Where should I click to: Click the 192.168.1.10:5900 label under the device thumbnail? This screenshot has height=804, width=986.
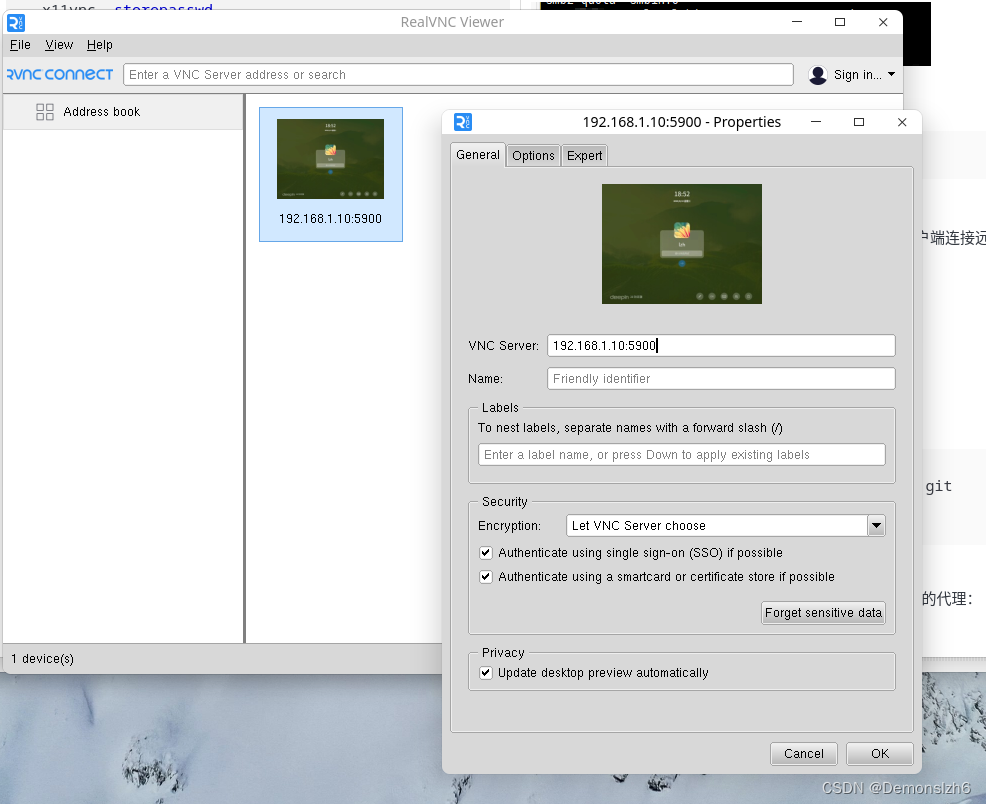pyautogui.click(x=330, y=219)
